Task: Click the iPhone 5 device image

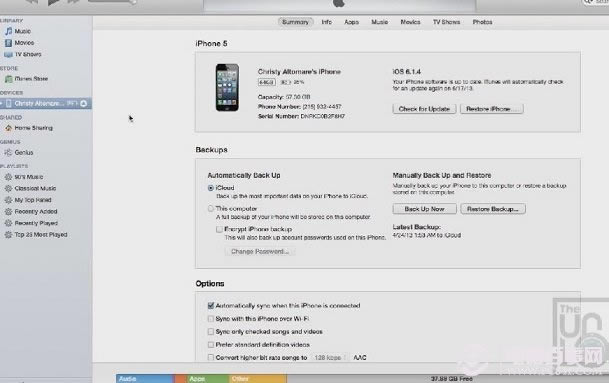Action: (x=227, y=87)
